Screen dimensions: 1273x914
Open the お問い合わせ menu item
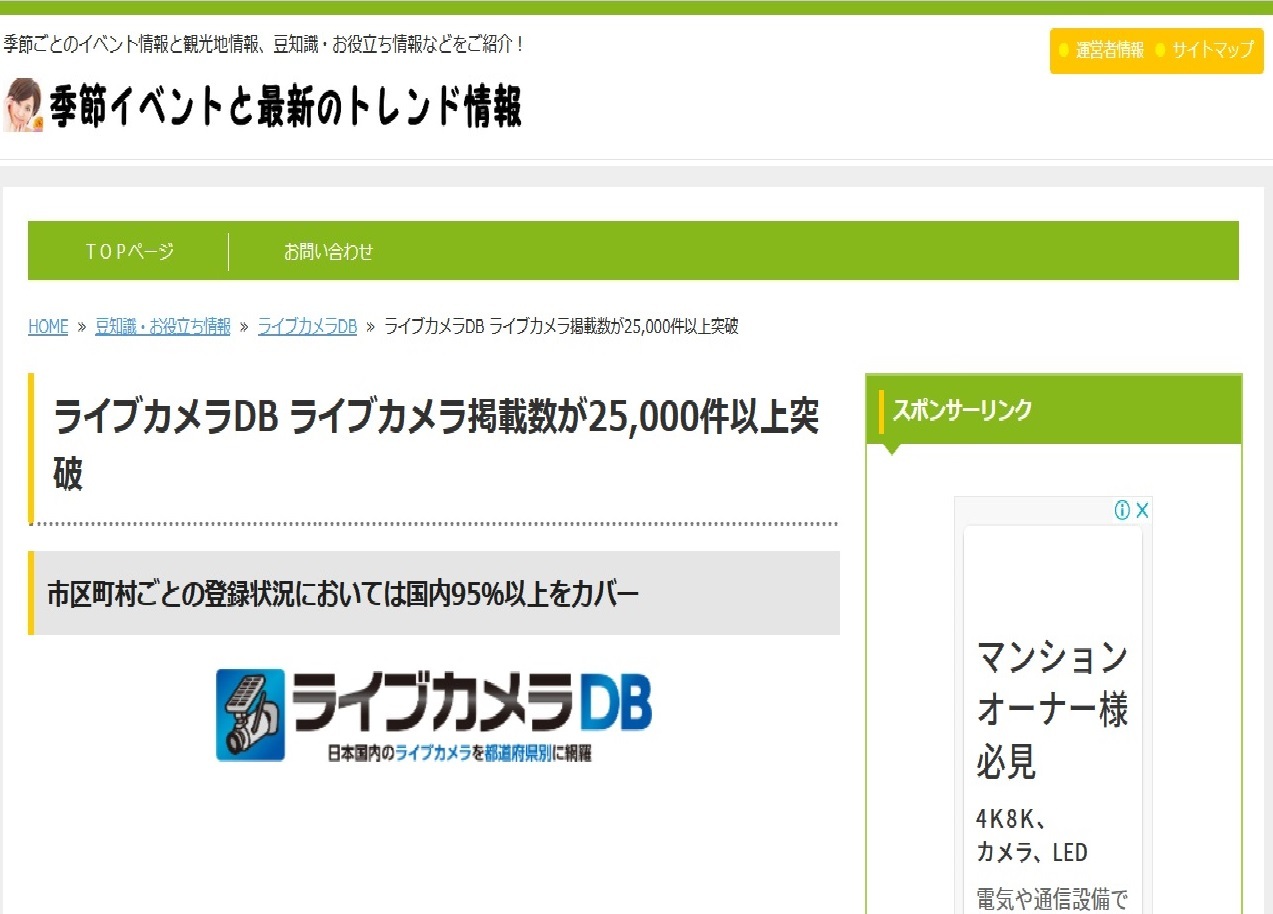(328, 252)
